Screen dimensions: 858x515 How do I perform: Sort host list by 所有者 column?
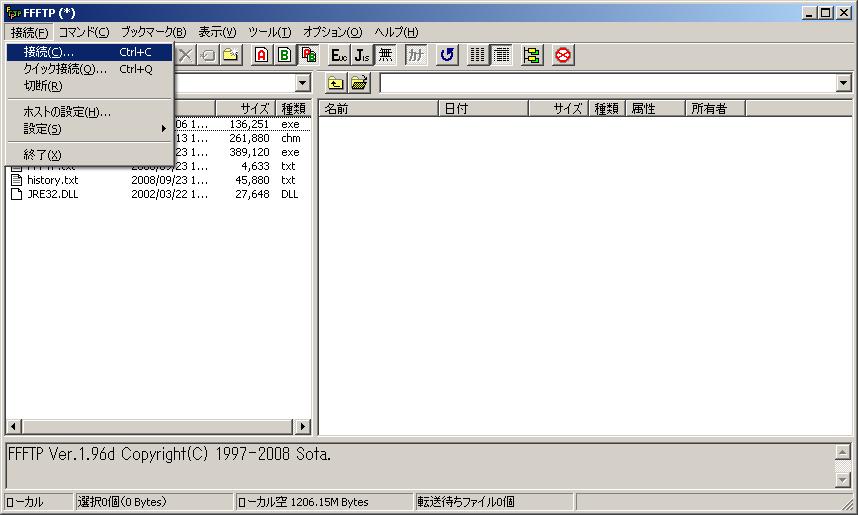(x=715, y=108)
